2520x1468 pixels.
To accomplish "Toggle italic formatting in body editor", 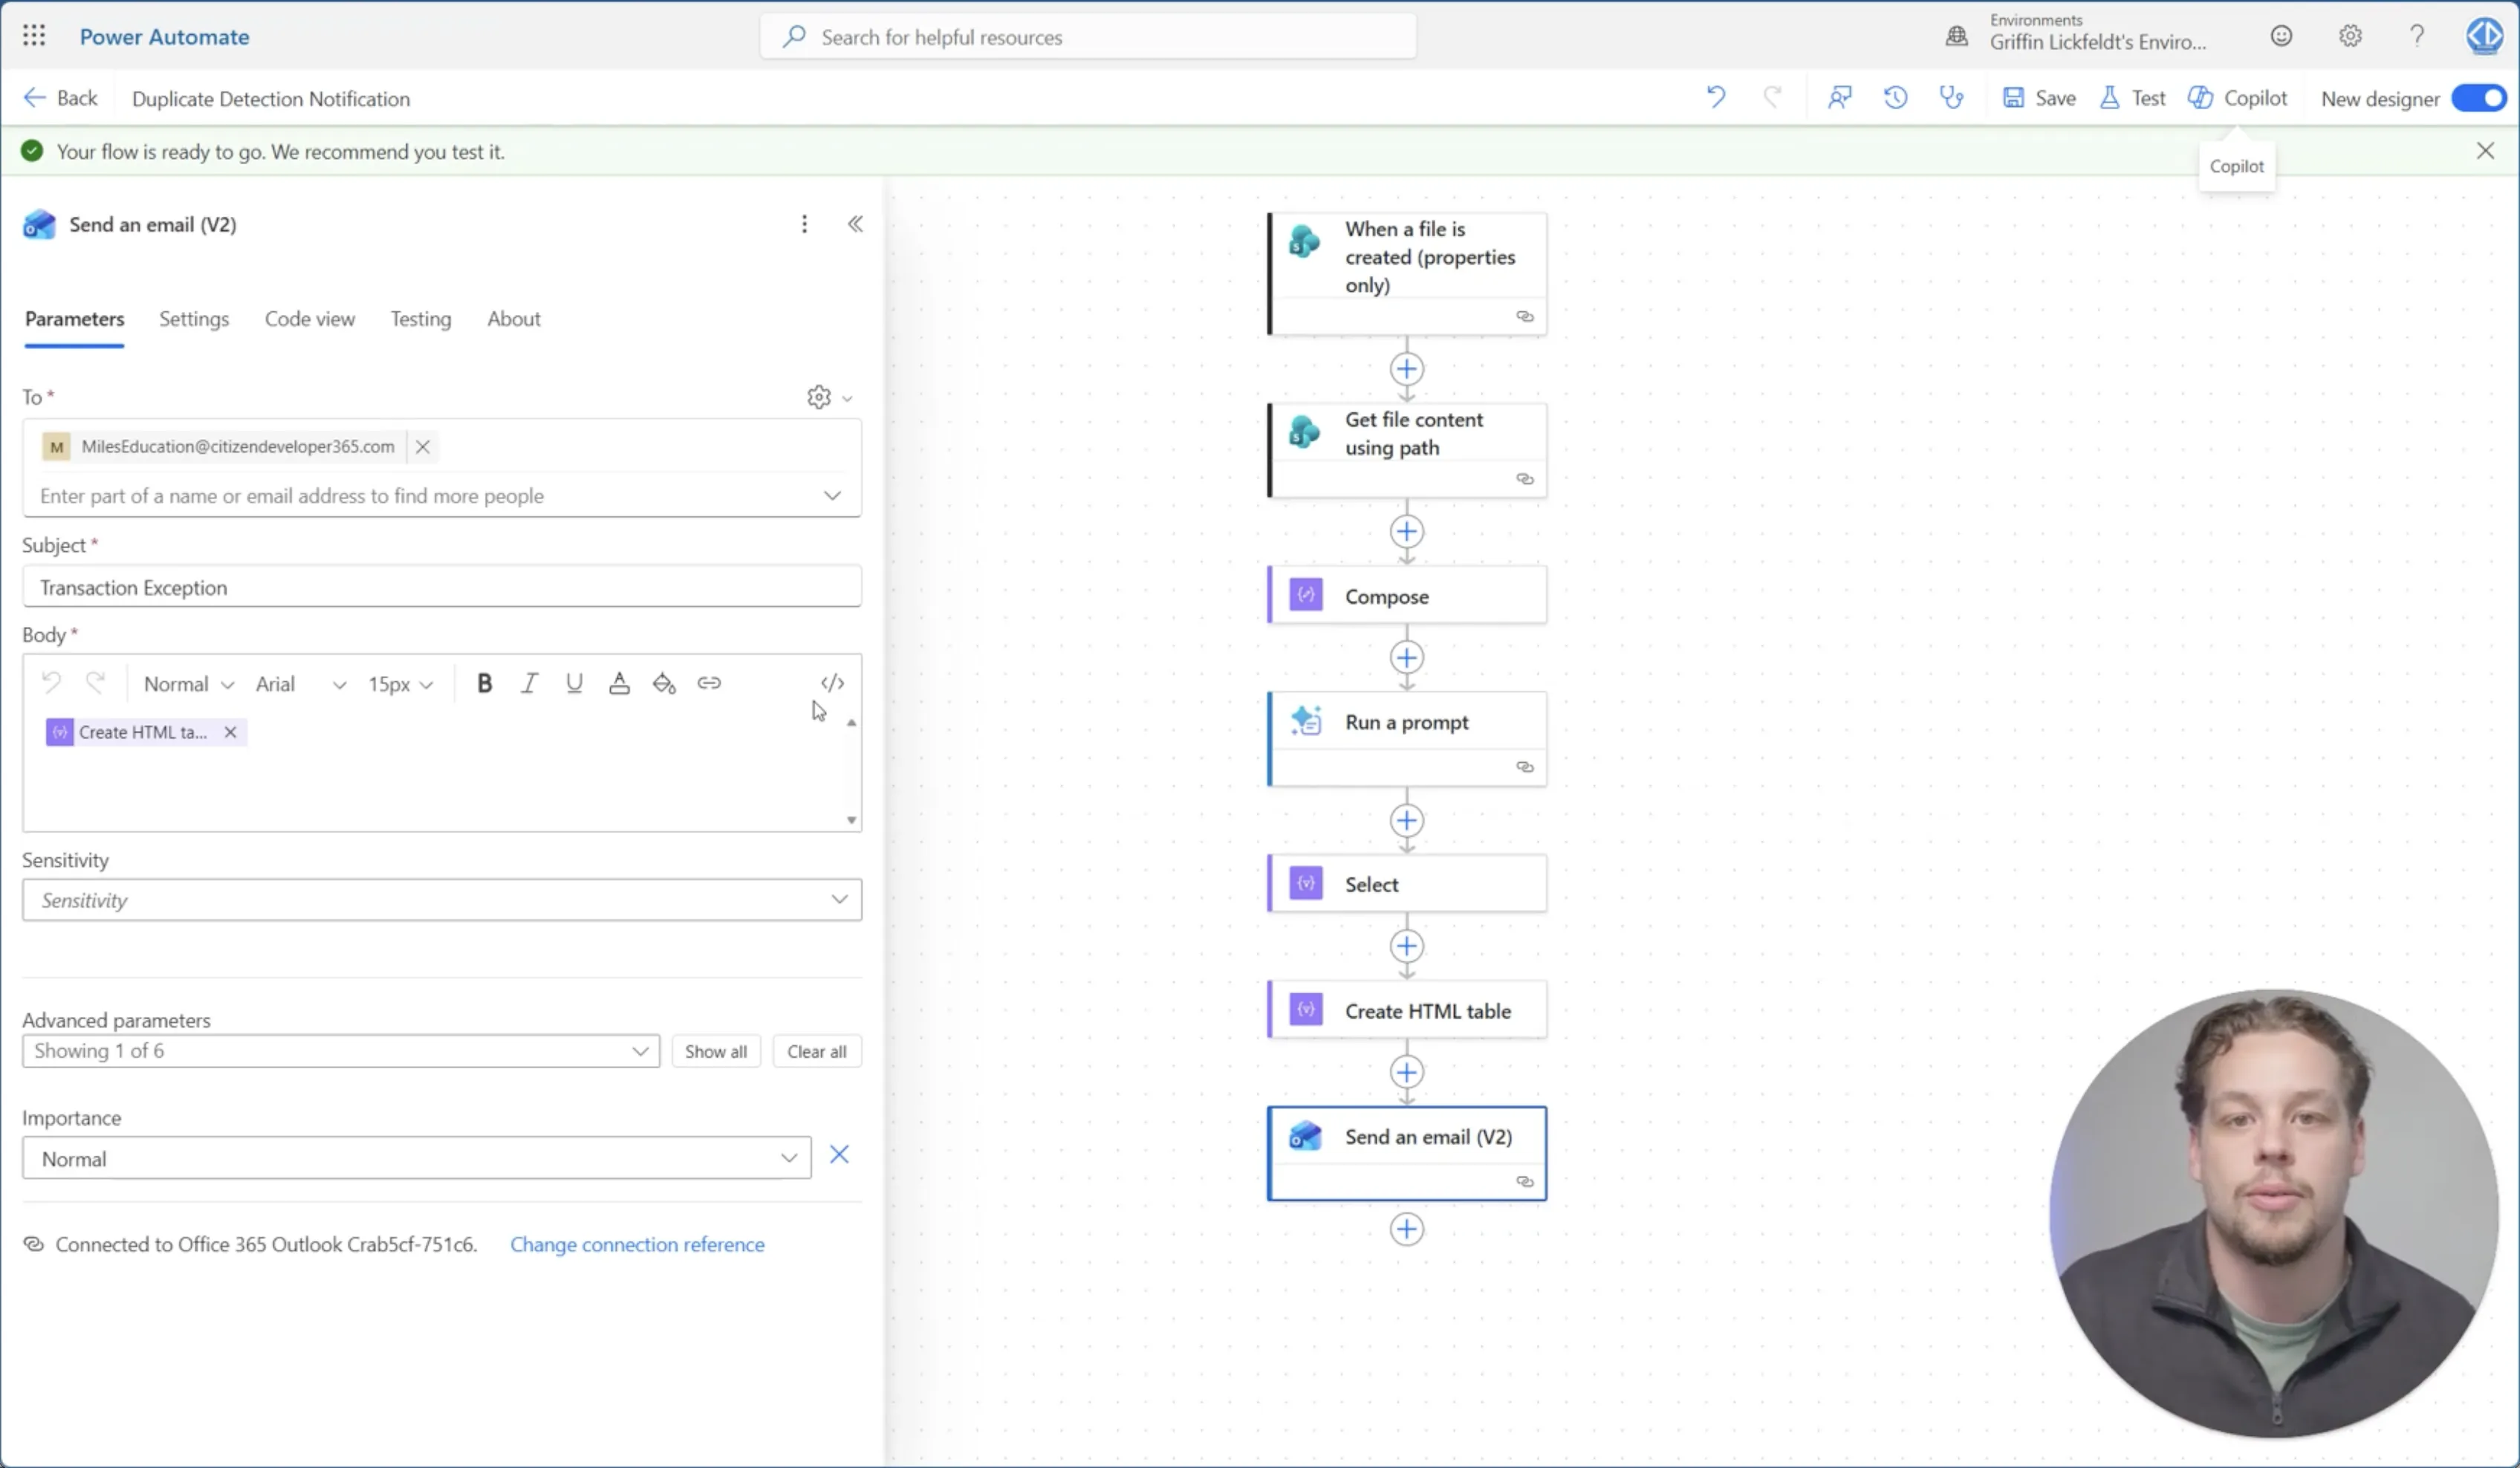I will point(529,683).
